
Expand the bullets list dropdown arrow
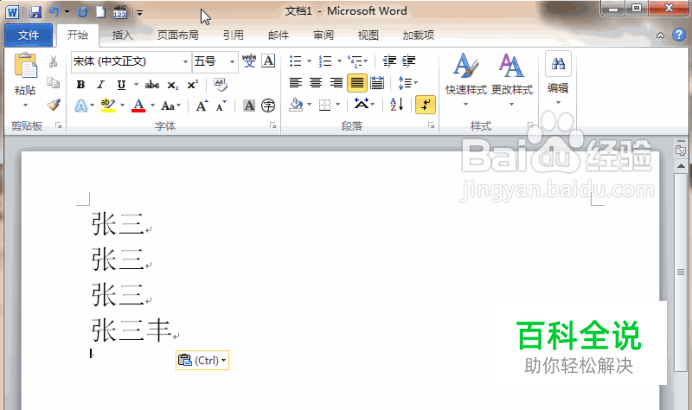tap(309, 61)
